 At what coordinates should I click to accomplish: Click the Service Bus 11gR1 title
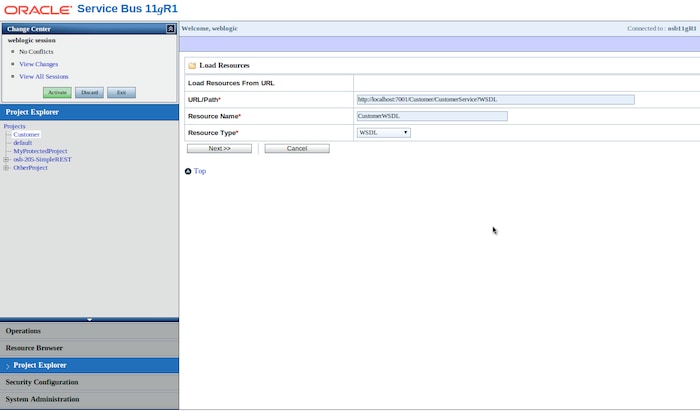pyautogui.click(x=127, y=9)
